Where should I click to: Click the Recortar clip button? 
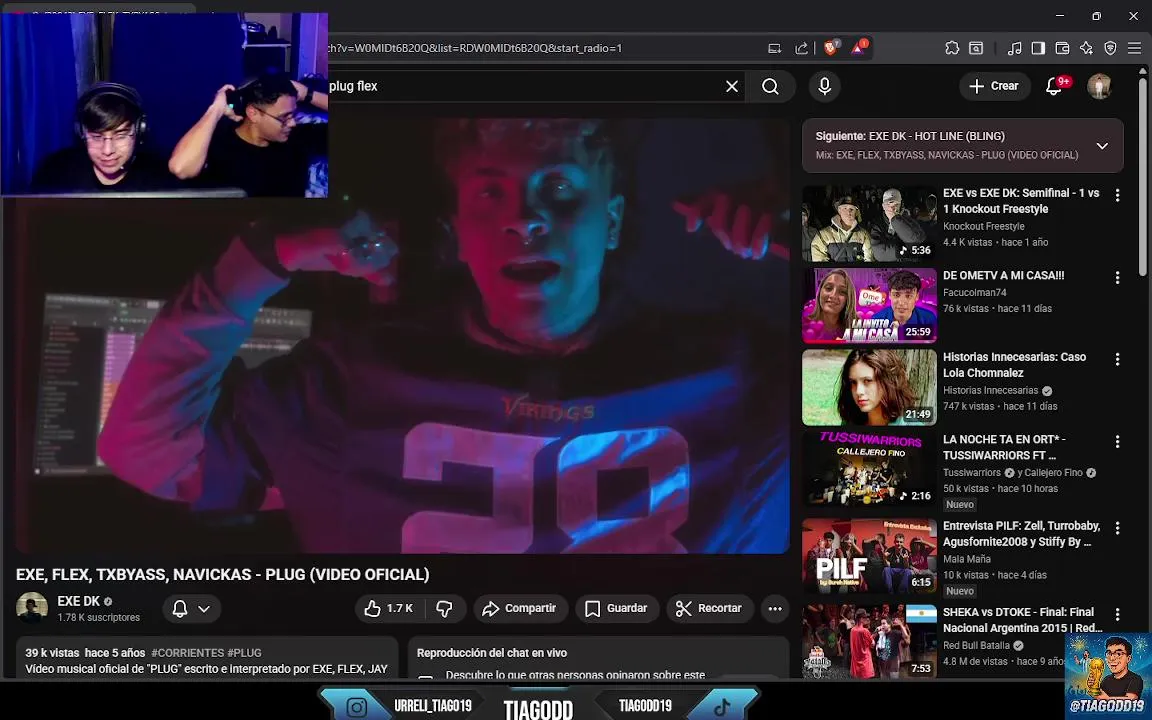tap(710, 608)
